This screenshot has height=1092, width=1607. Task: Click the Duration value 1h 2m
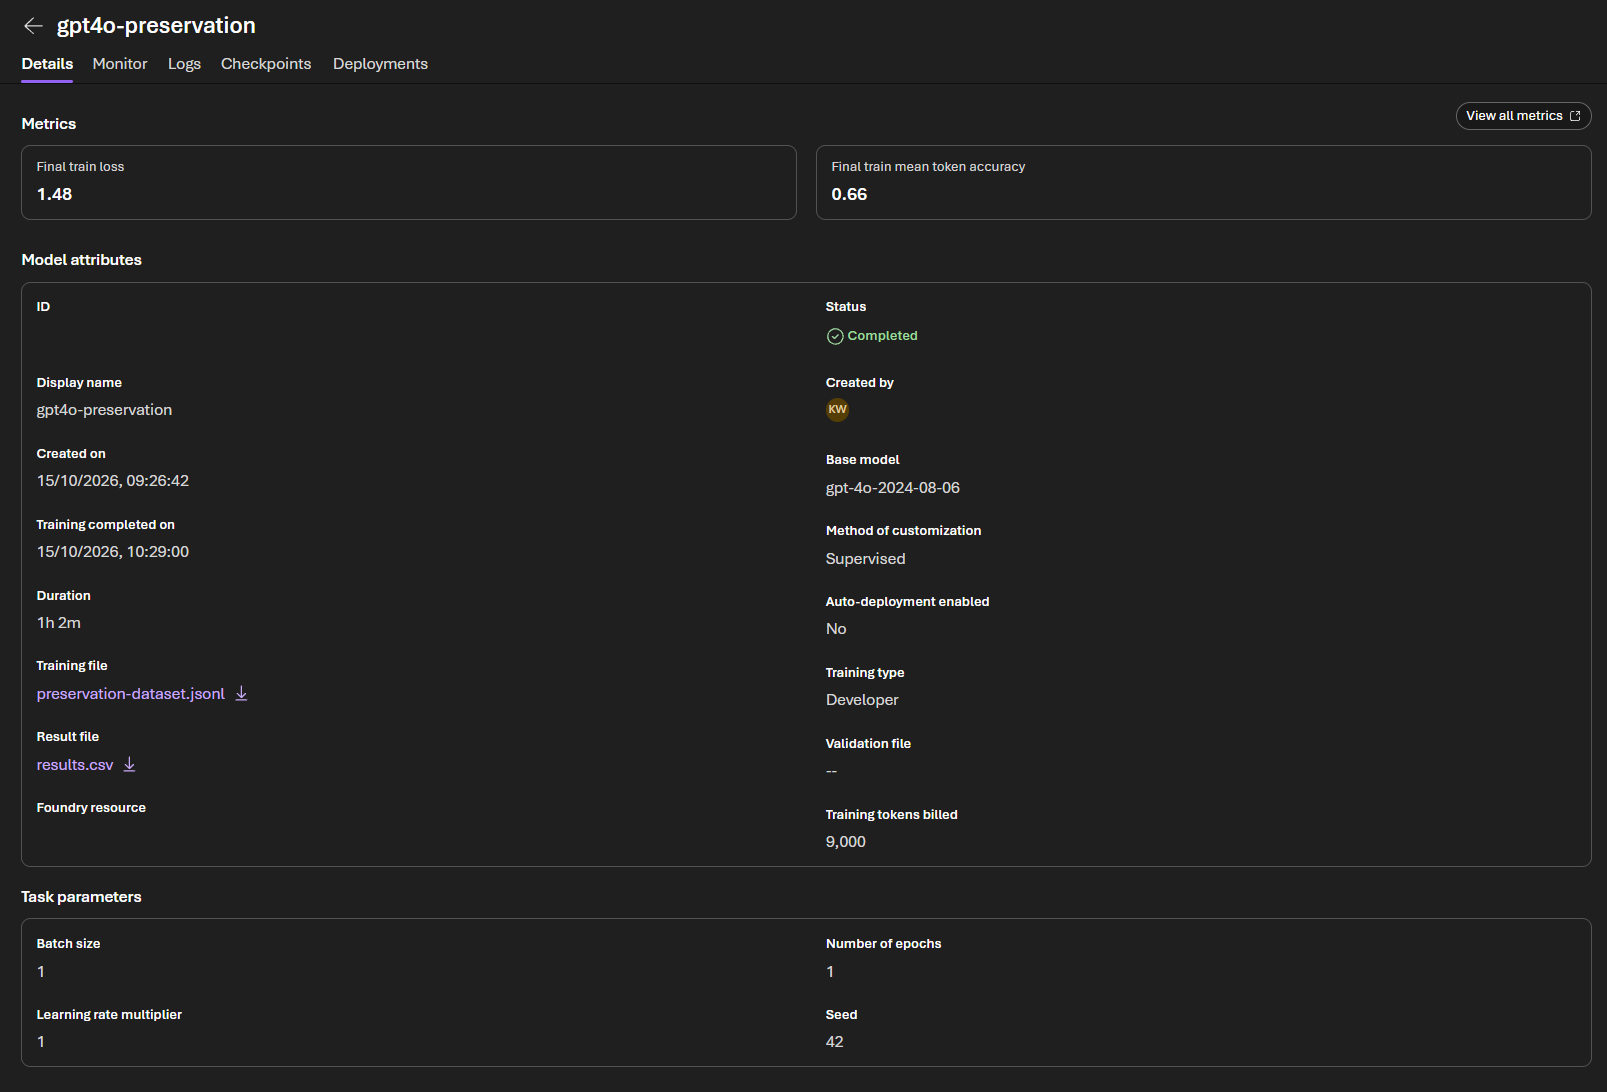pos(59,623)
